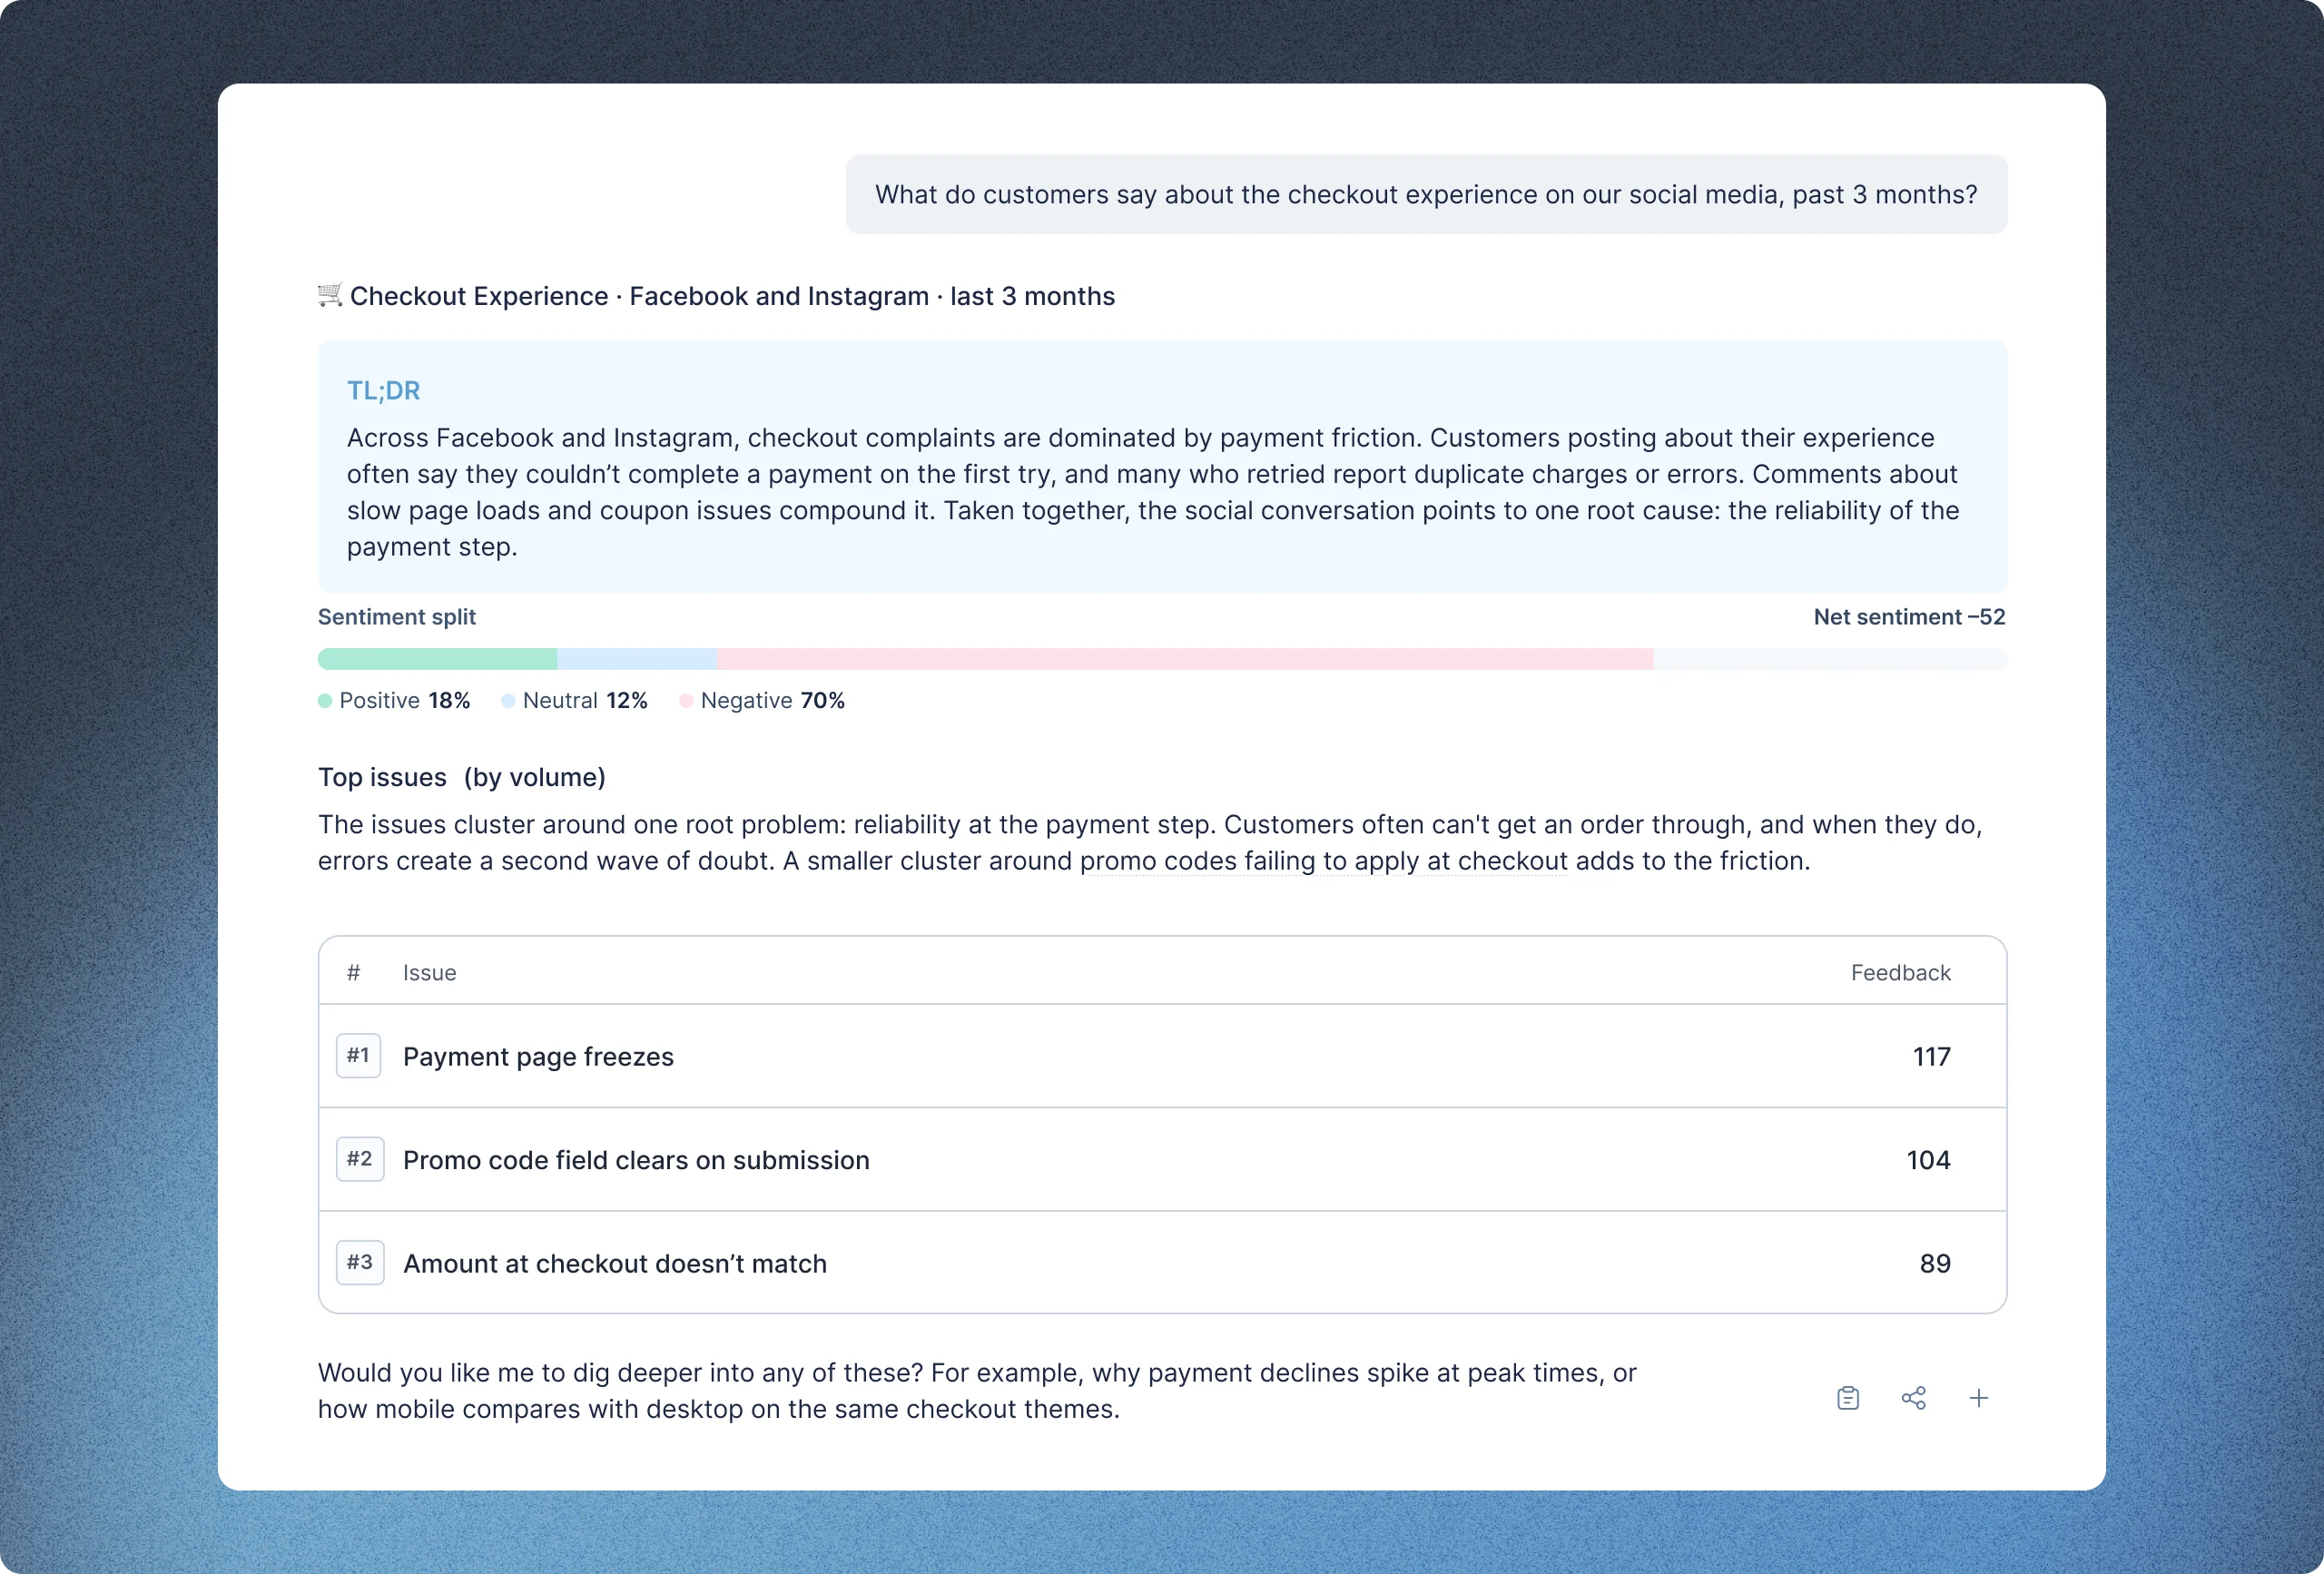The image size is (2324, 1574).
Task: Click the feedback count 89
Action: click(x=1935, y=1264)
